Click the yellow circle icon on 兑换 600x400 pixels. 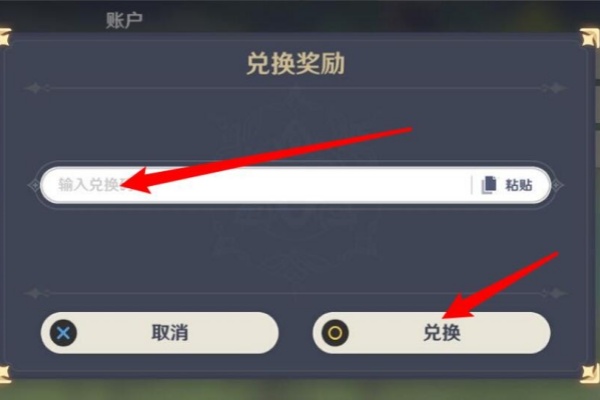click(335, 333)
